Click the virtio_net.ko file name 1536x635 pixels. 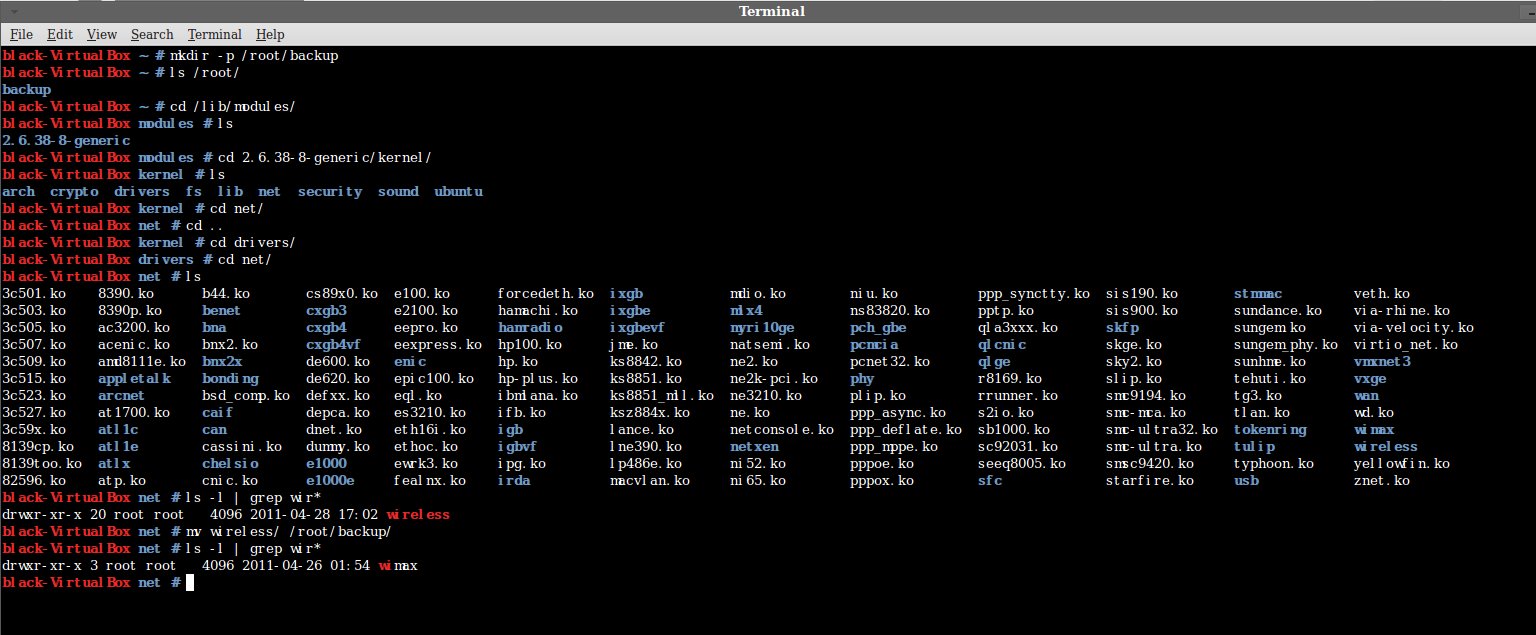tap(1406, 344)
